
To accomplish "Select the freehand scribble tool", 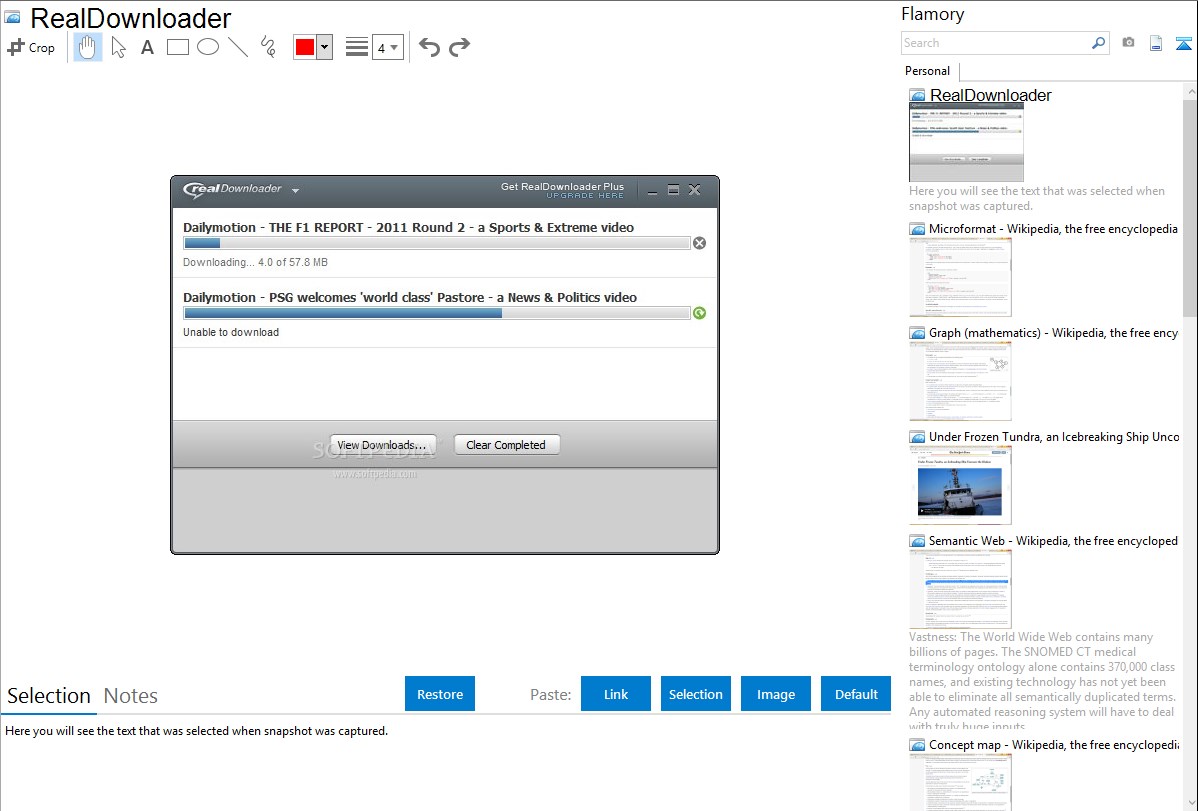I will click(268, 47).
